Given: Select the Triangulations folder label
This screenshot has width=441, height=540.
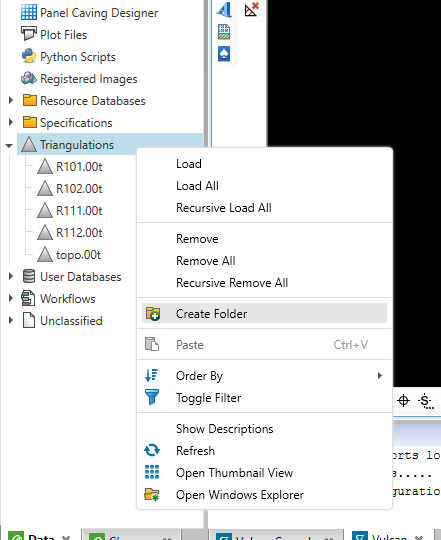Looking at the screenshot, I should coord(77,145).
